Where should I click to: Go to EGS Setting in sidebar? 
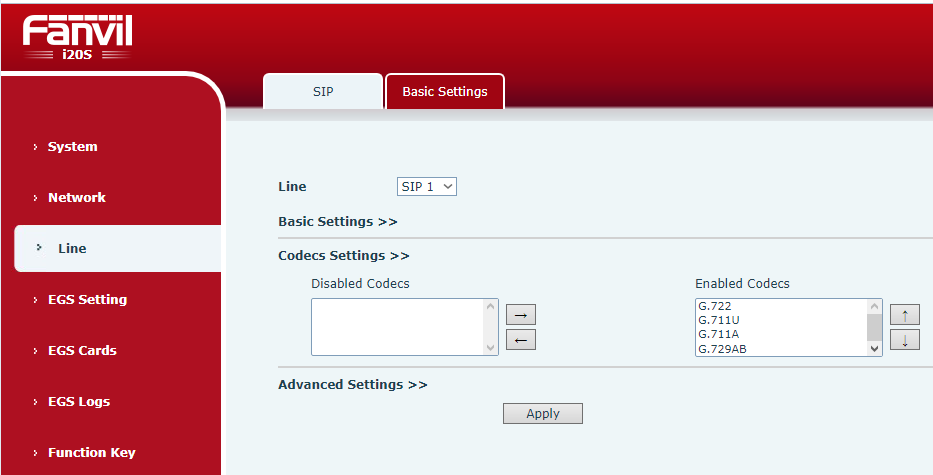[87, 300]
